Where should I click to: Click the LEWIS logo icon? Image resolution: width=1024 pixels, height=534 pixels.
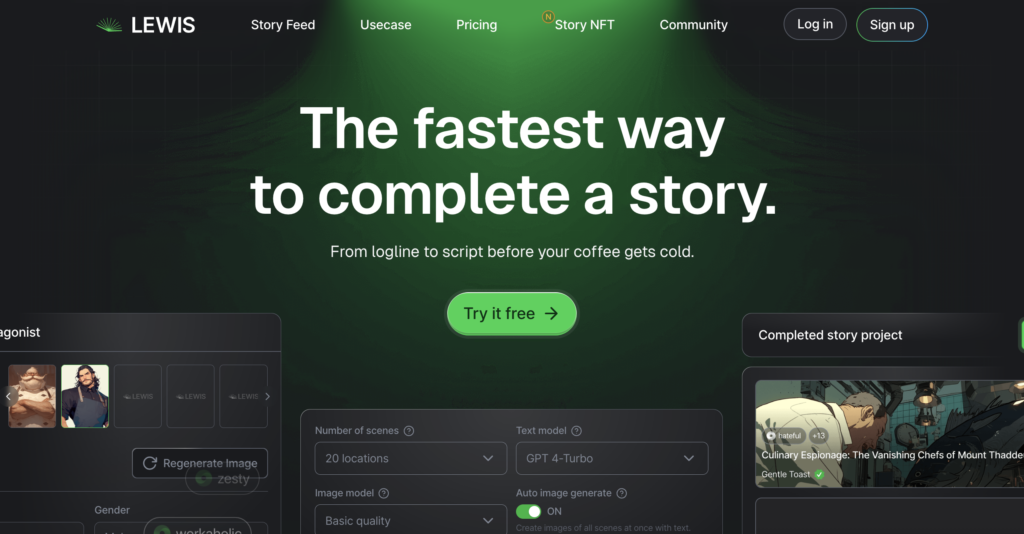[x=109, y=25]
